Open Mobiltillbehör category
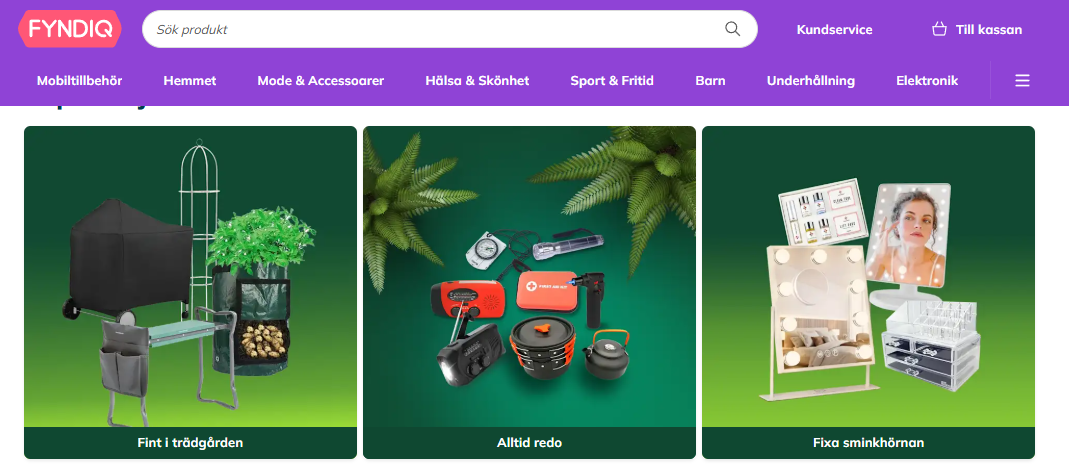 [x=79, y=81]
